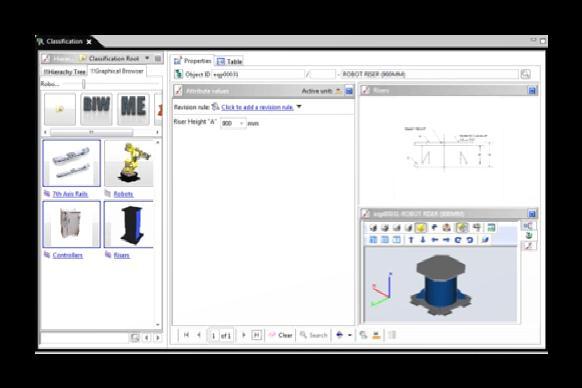
Task: Click the Clear button
Action: [x=281, y=335]
